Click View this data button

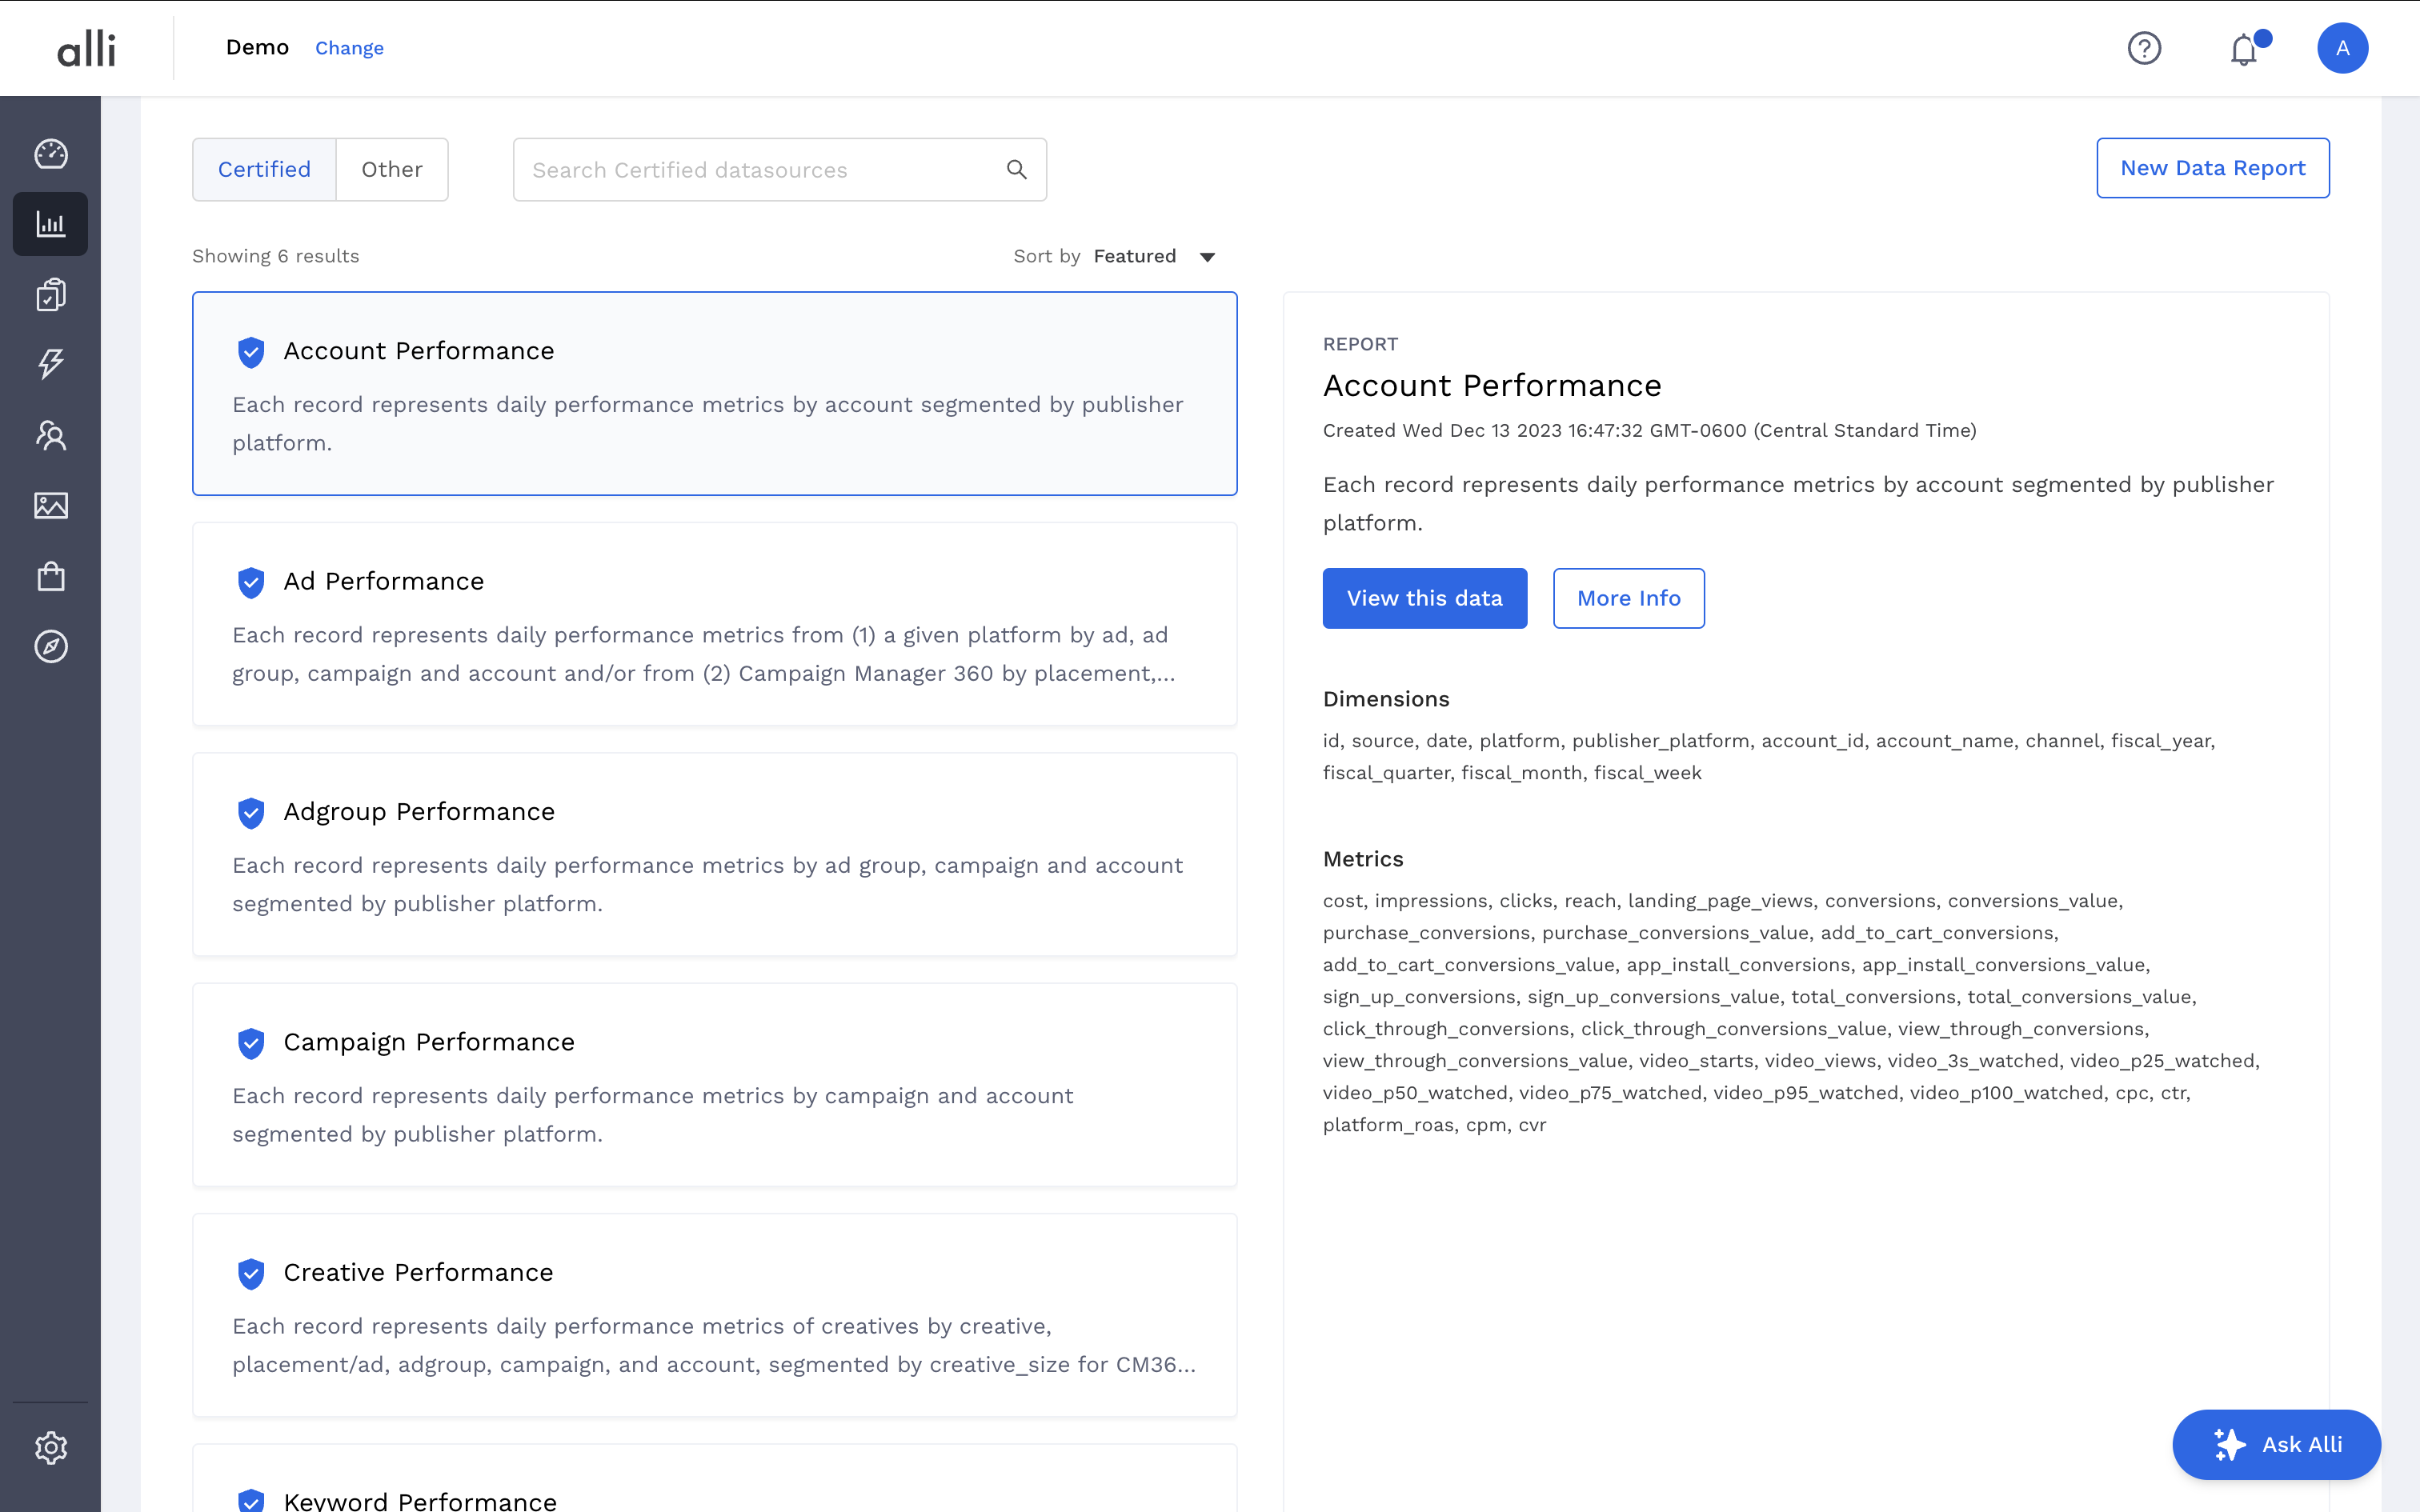(x=1424, y=598)
